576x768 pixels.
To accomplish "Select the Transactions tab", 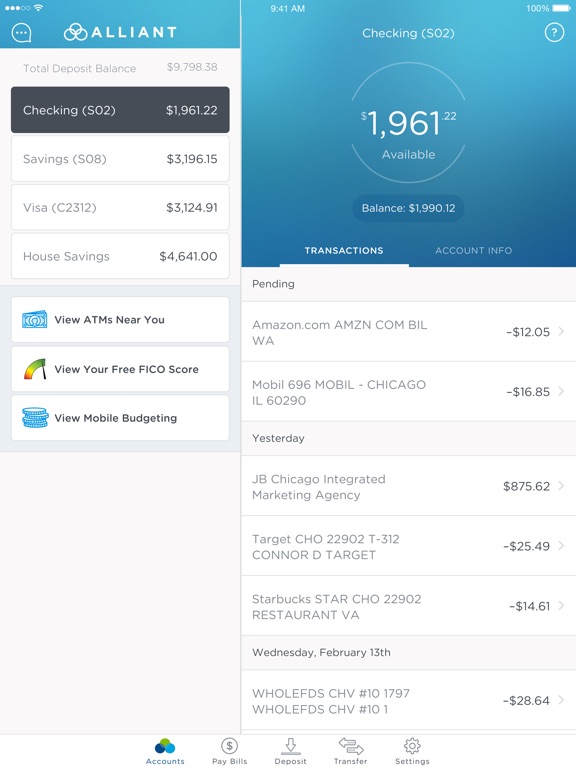I will tap(344, 250).
